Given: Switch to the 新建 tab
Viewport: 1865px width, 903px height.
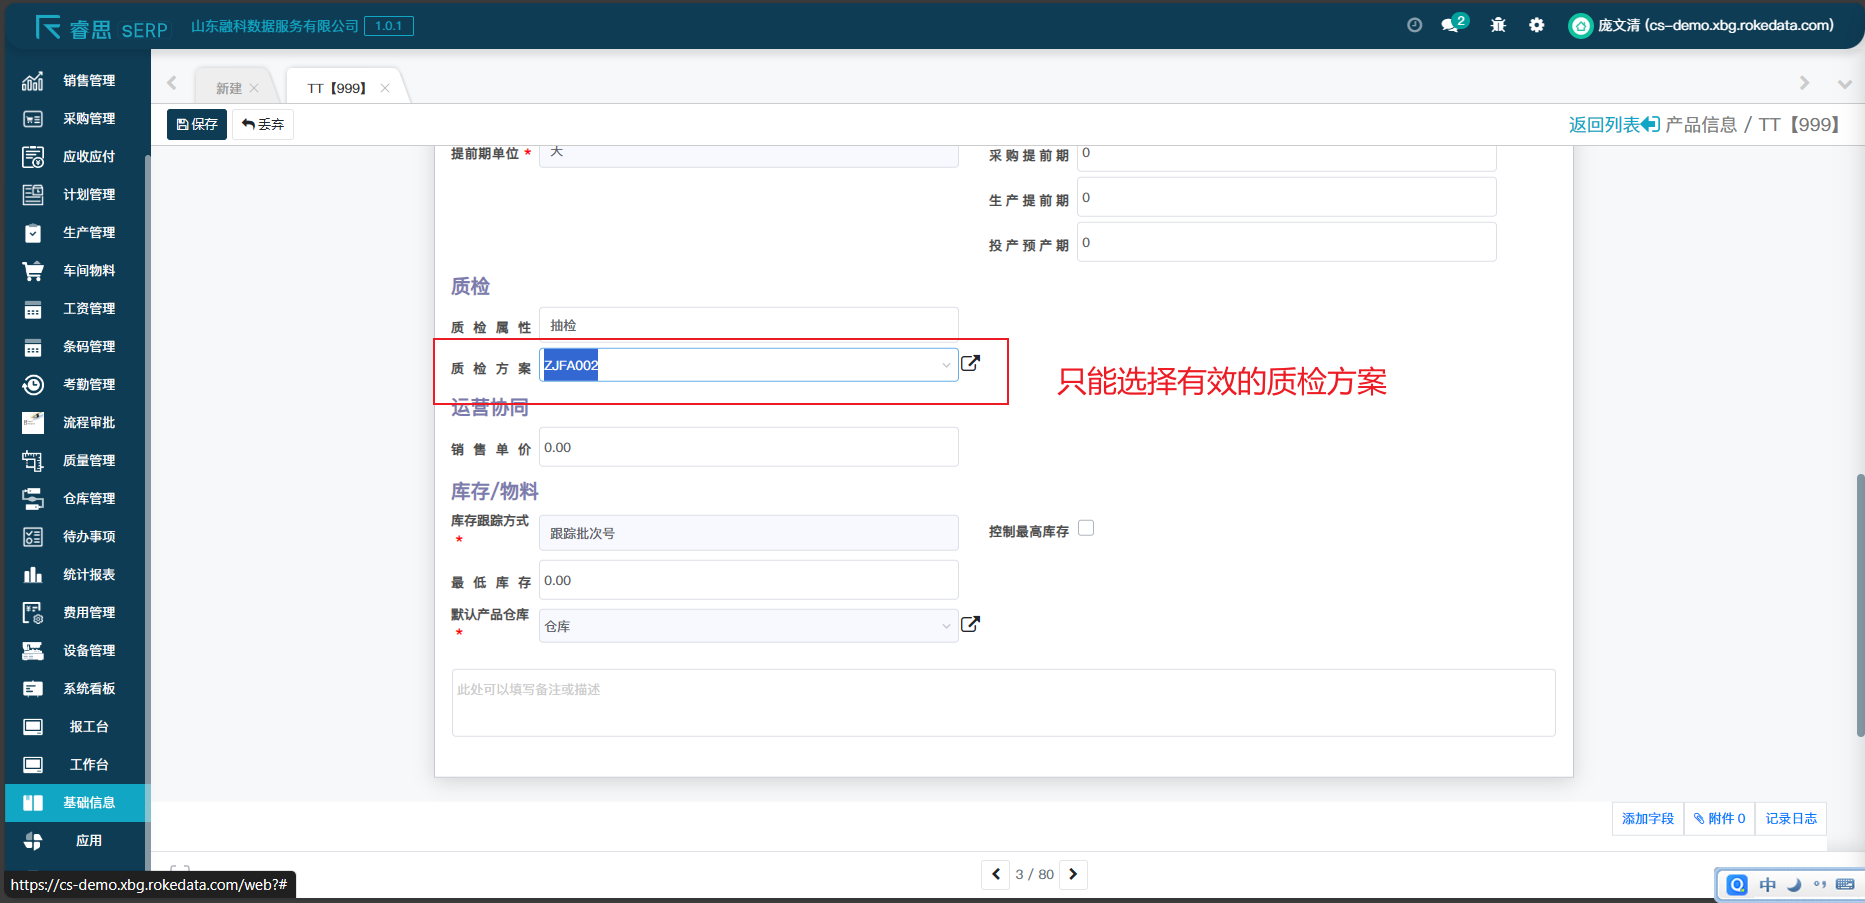Looking at the screenshot, I should click(x=229, y=88).
